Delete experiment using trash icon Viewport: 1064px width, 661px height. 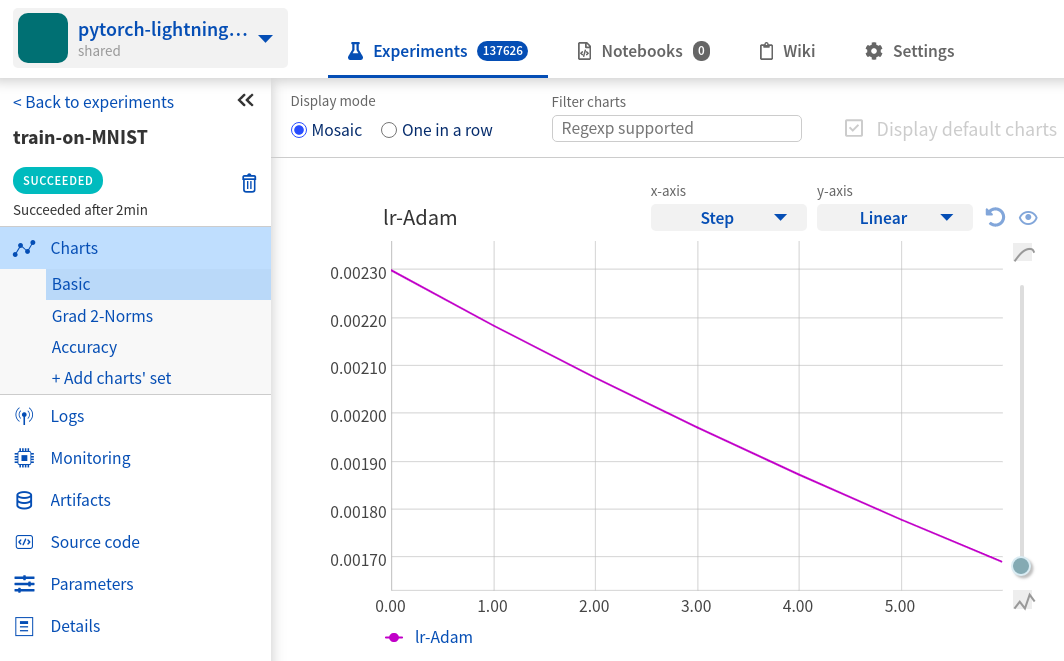point(249,183)
